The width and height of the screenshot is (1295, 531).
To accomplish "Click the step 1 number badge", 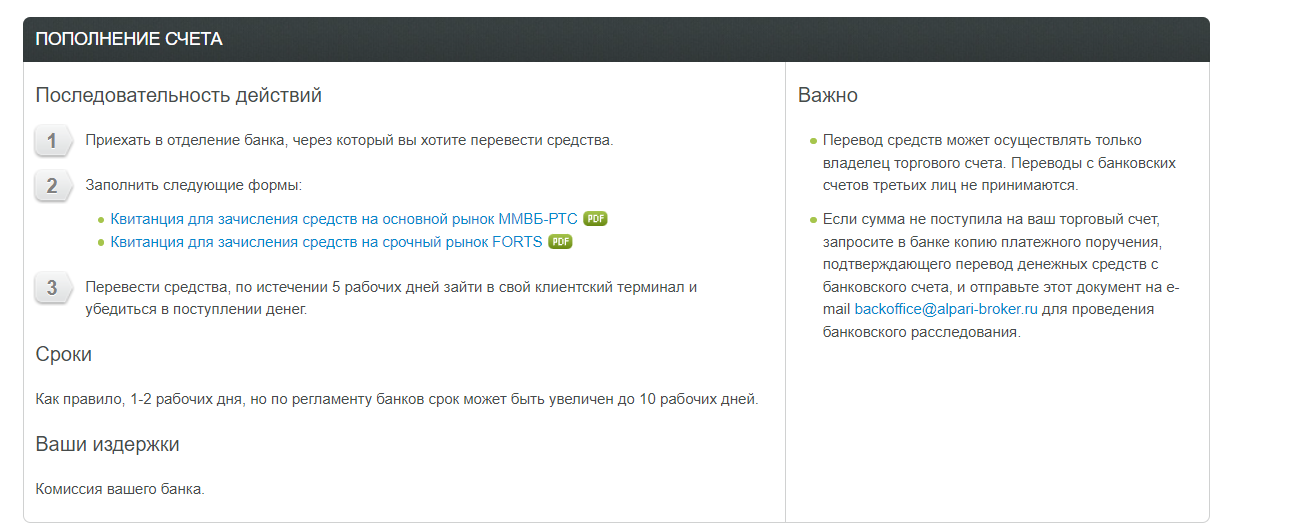I will pyautogui.click(x=52, y=141).
